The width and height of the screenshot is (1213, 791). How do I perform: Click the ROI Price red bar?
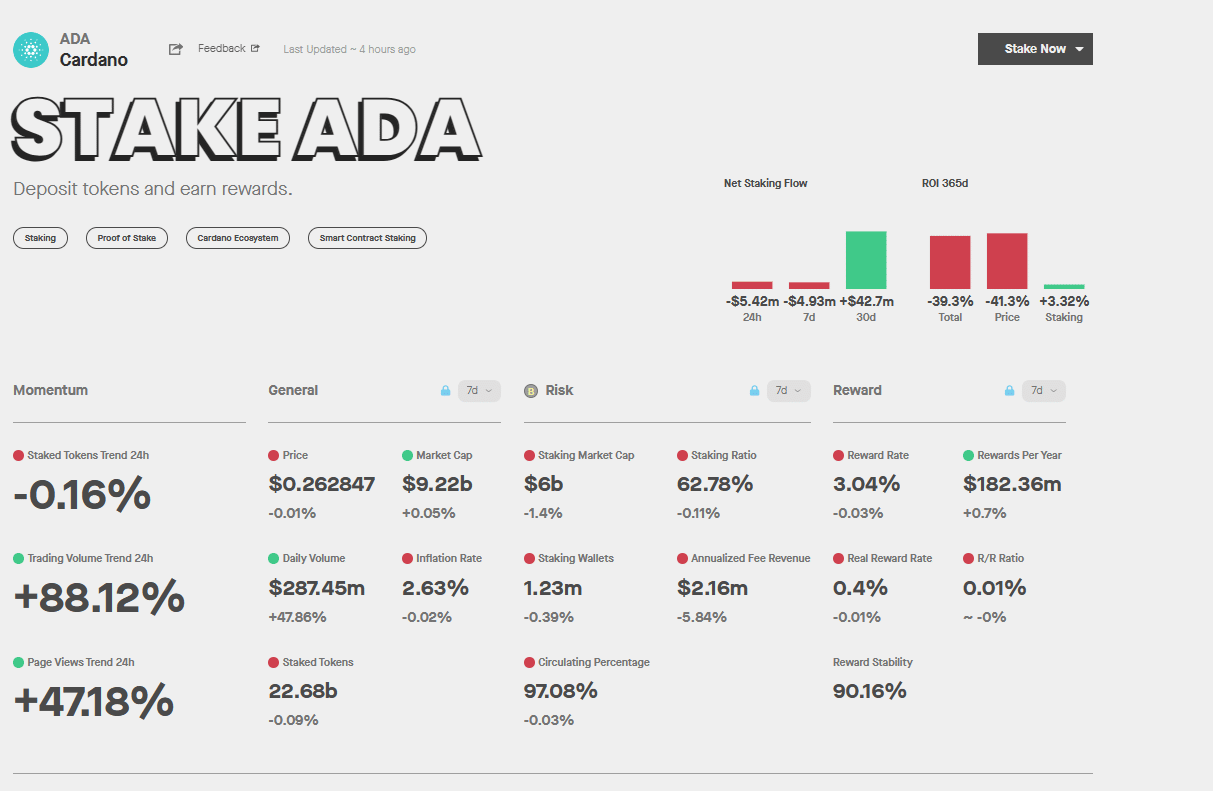(x=1007, y=261)
